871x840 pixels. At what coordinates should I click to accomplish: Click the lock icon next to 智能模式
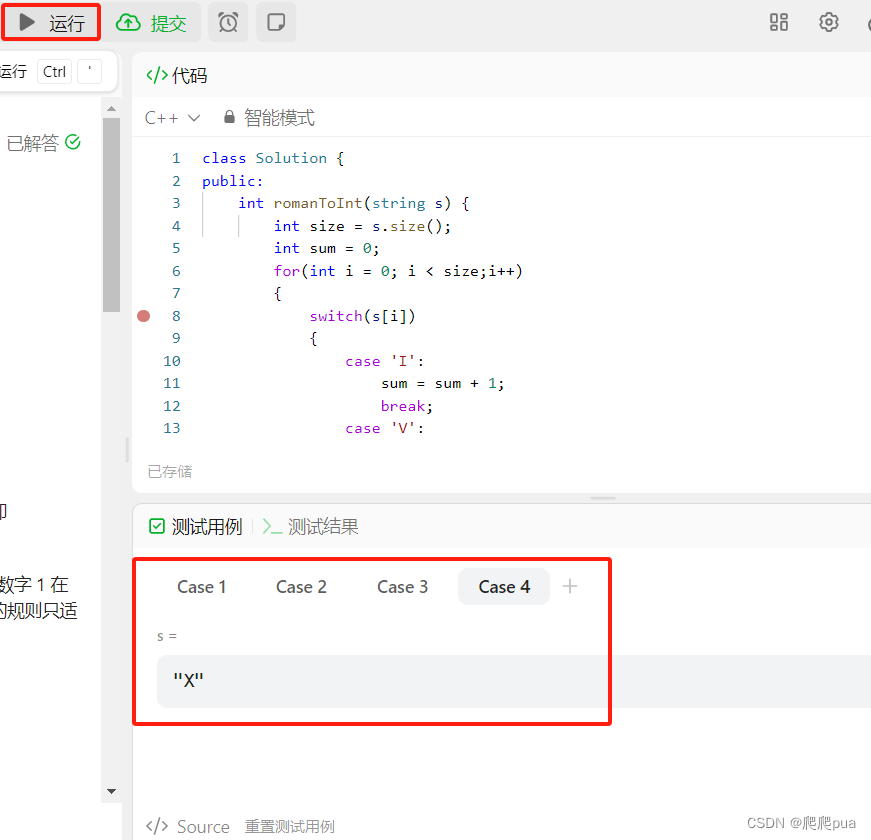point(232,117)
